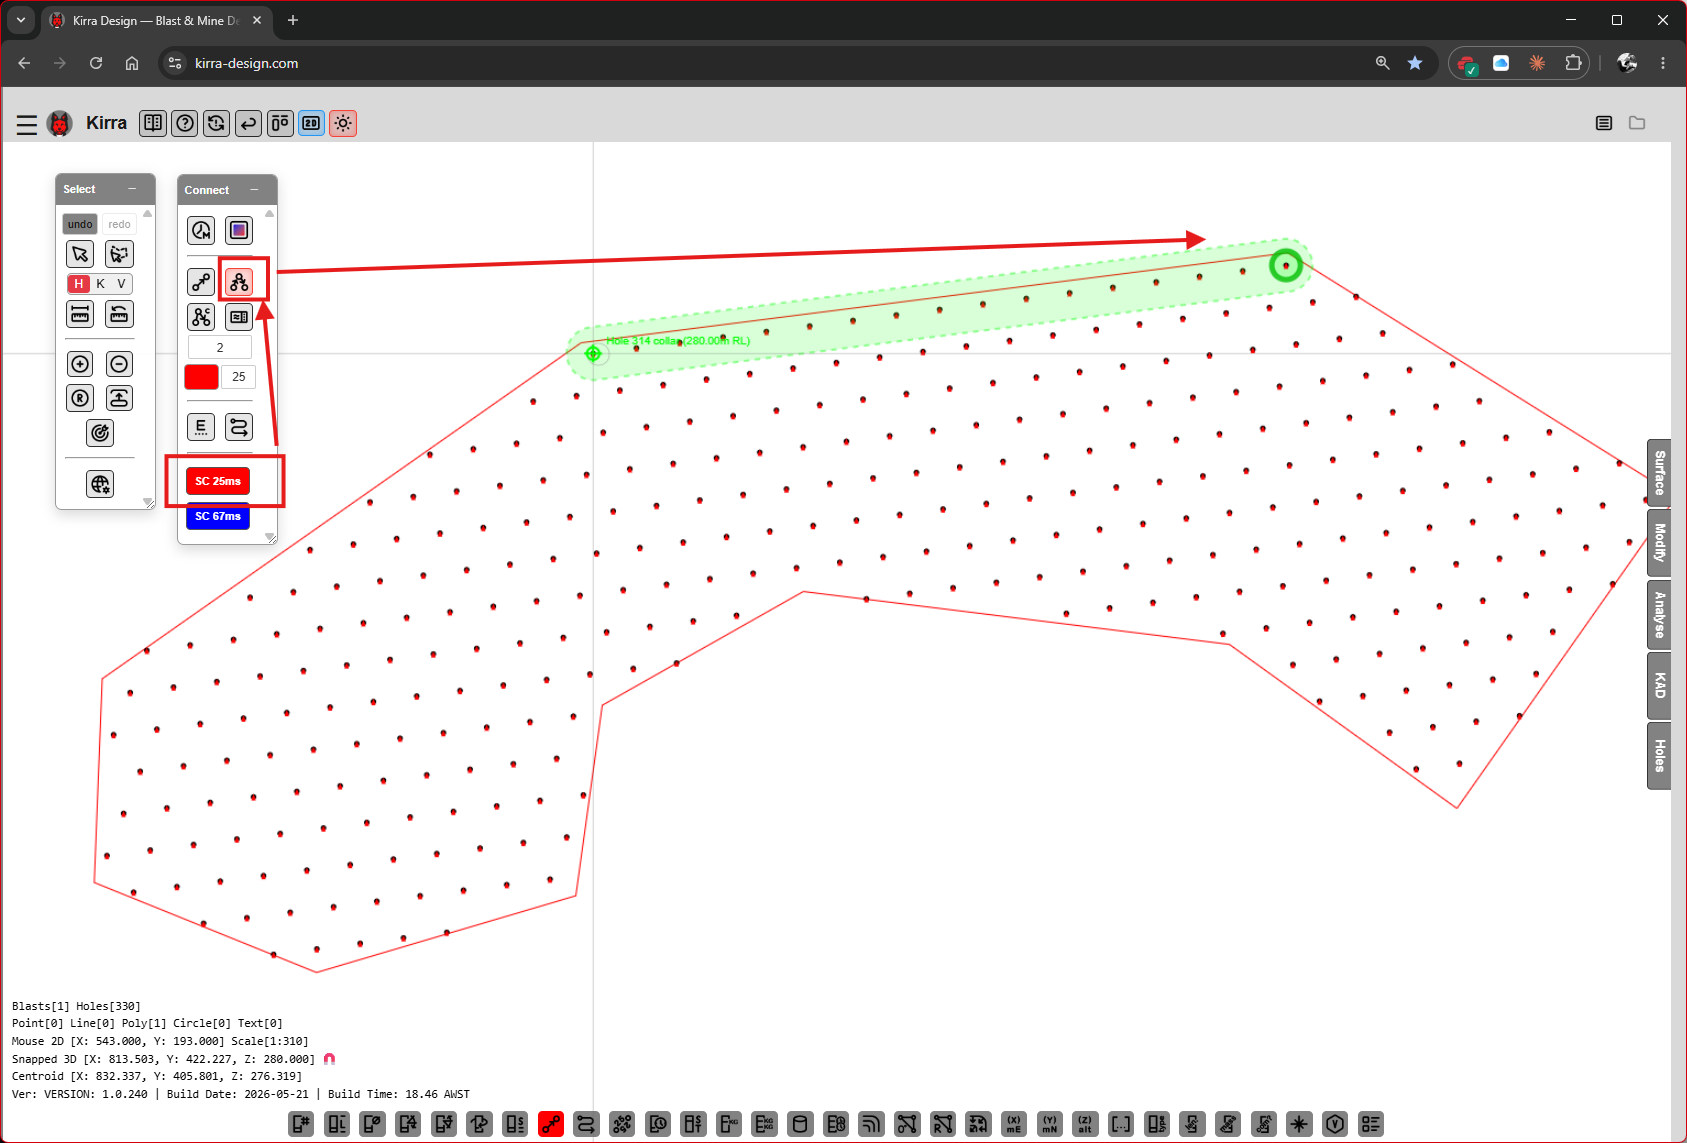1687x1143 pixels.
Task: Toggle the multi tie connector tool
Action: click(x=239, y=282)
